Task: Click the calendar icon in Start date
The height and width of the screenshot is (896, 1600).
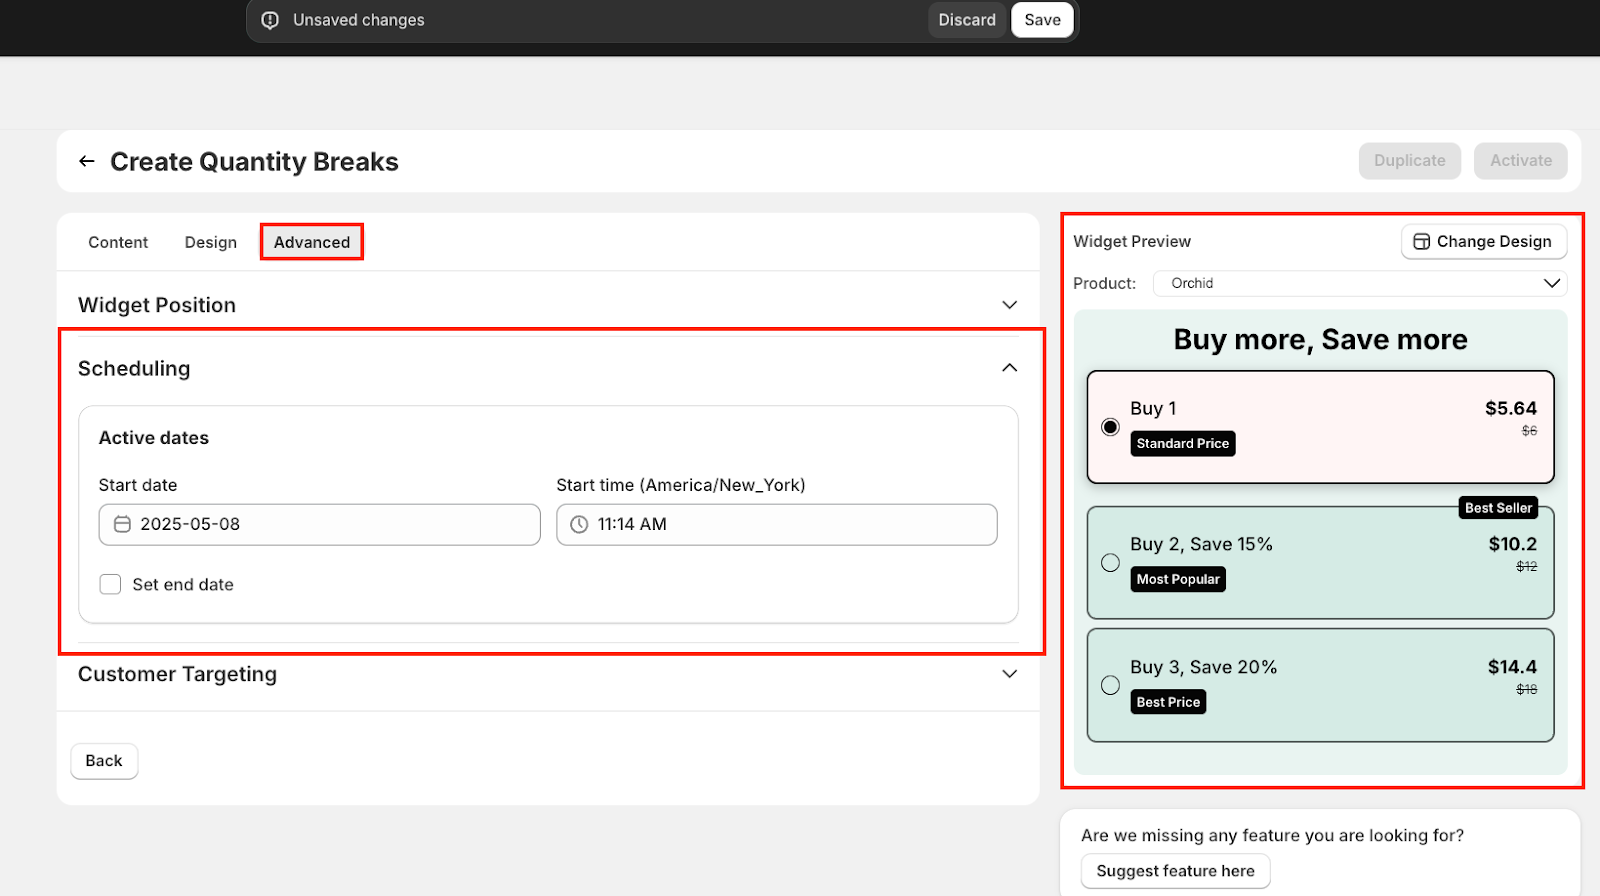Action: point(122,524)
